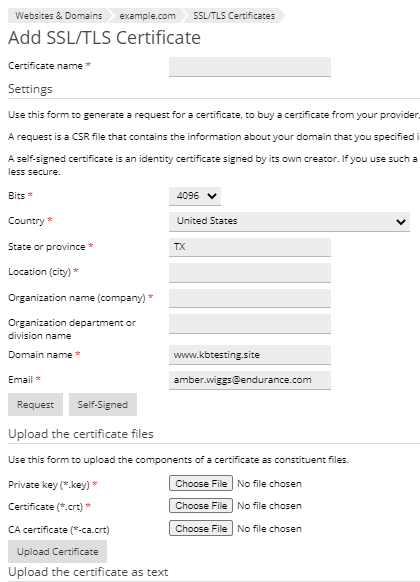Image resolution: width=420 pixels, height=582 pixels.
Task: Choose File for Certificate (*.crt)
Action: pyautogui.click(x=201, y=506)
